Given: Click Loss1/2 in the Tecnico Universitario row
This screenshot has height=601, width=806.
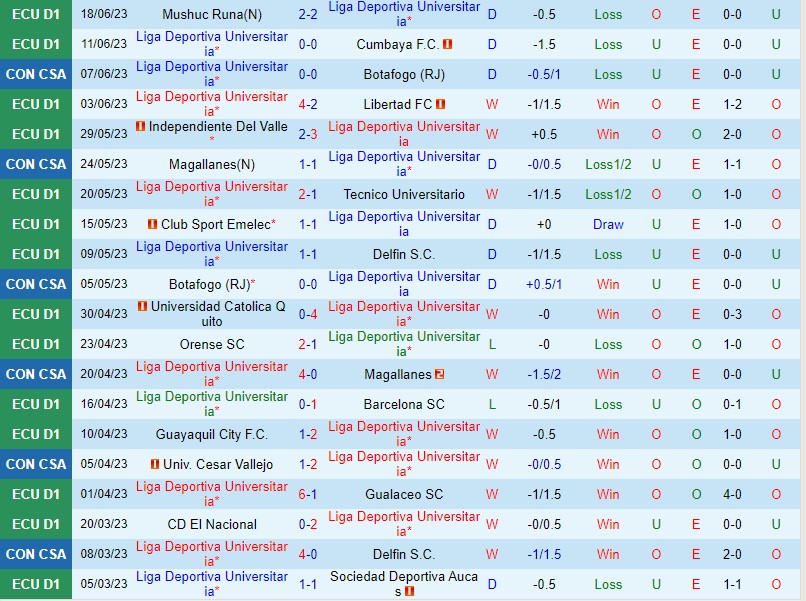Looking at the screenshot, I should pos(608,194).
